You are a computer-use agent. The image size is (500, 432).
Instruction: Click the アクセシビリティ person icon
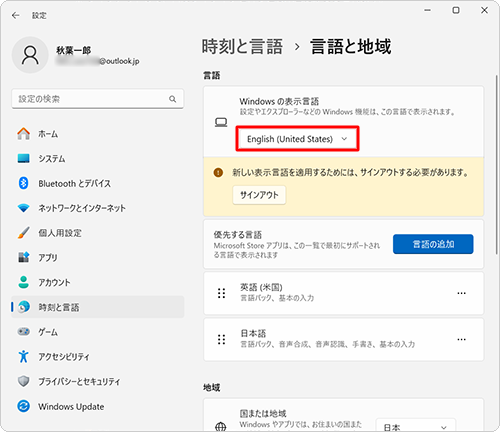23,356
